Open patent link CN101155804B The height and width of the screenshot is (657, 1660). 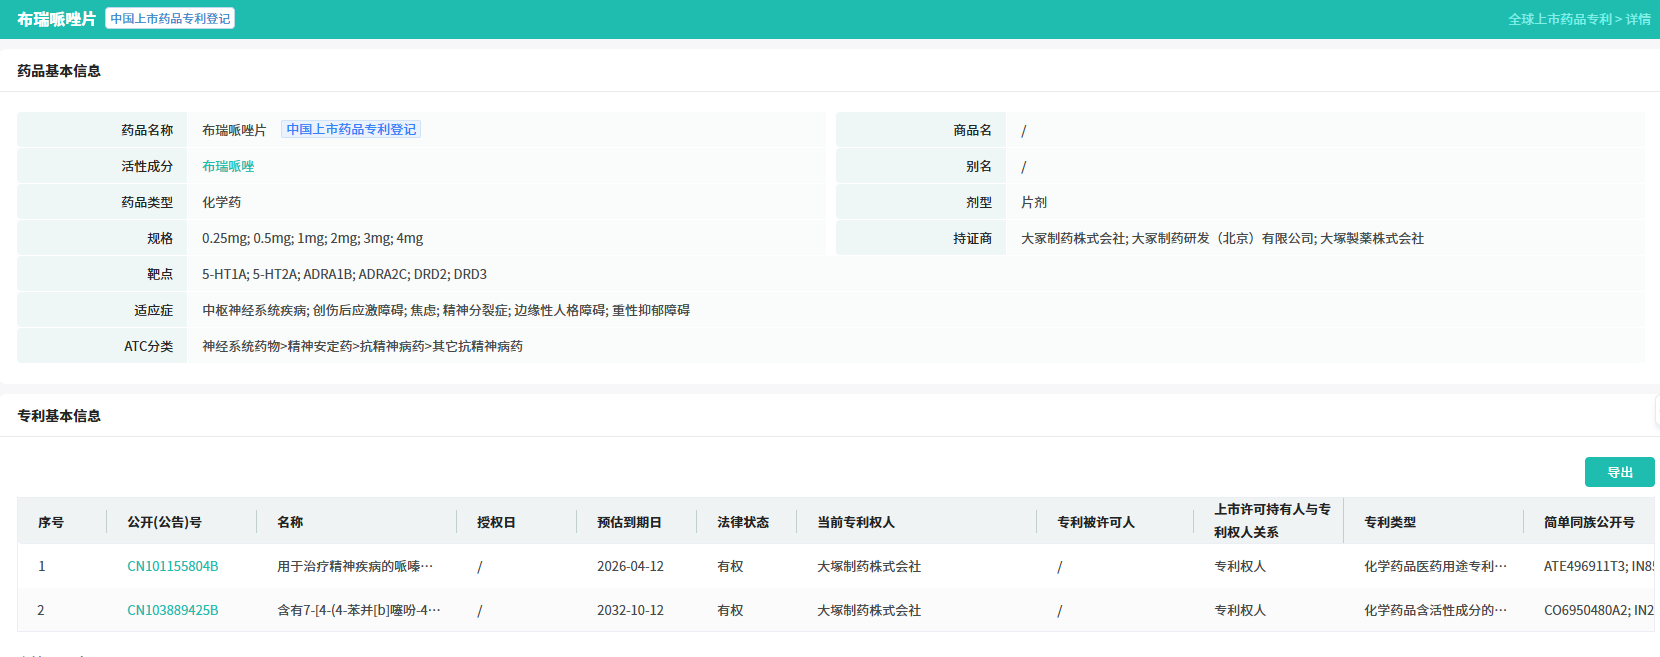[172, 566]
